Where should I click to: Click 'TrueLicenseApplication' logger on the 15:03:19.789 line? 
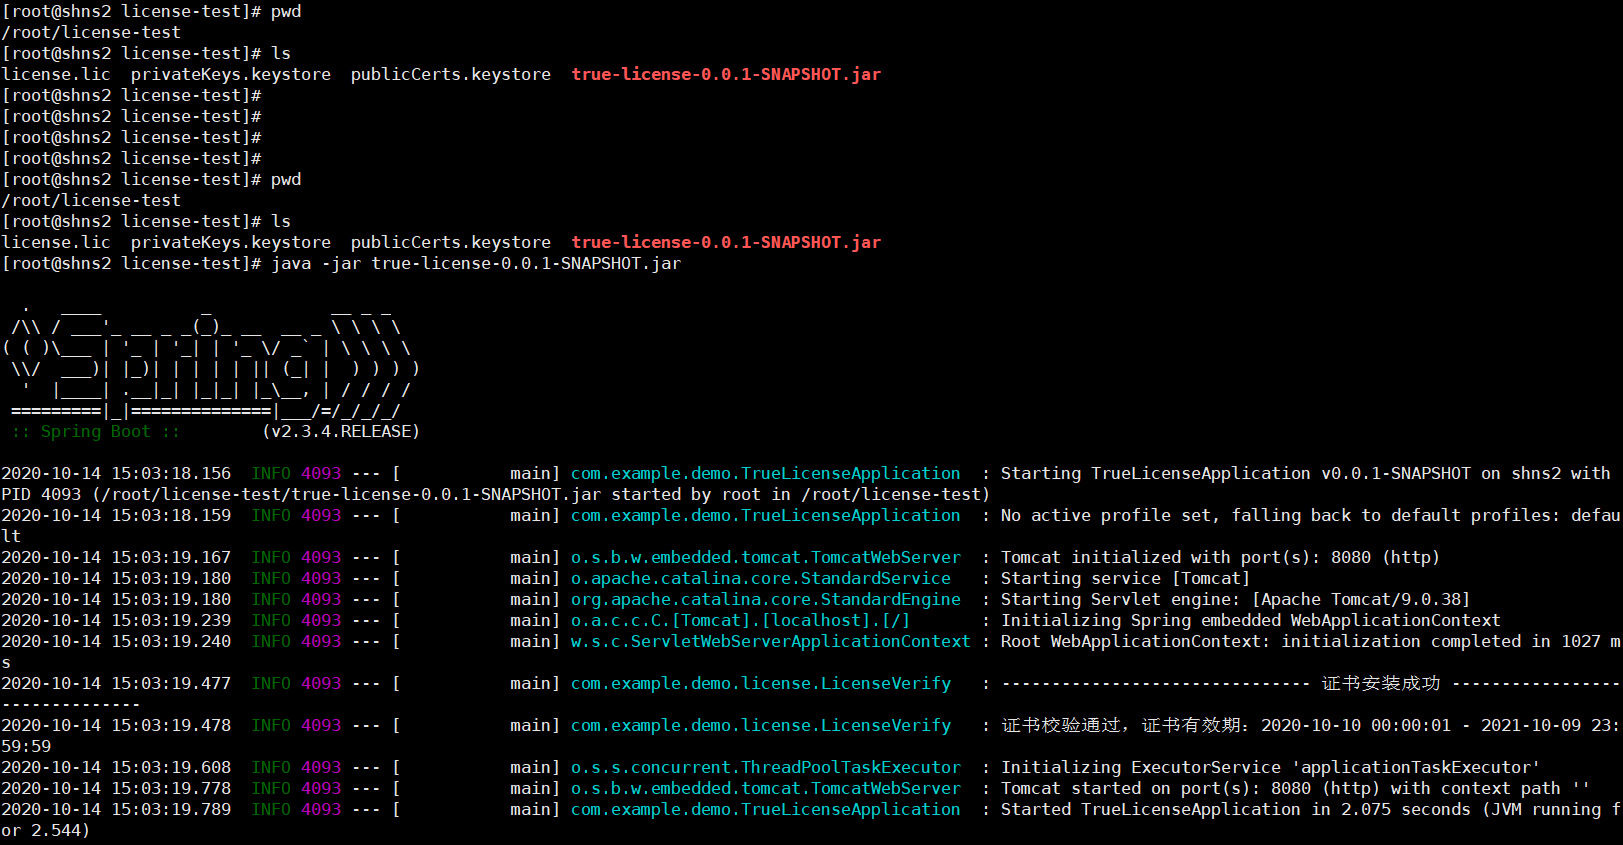766,810
